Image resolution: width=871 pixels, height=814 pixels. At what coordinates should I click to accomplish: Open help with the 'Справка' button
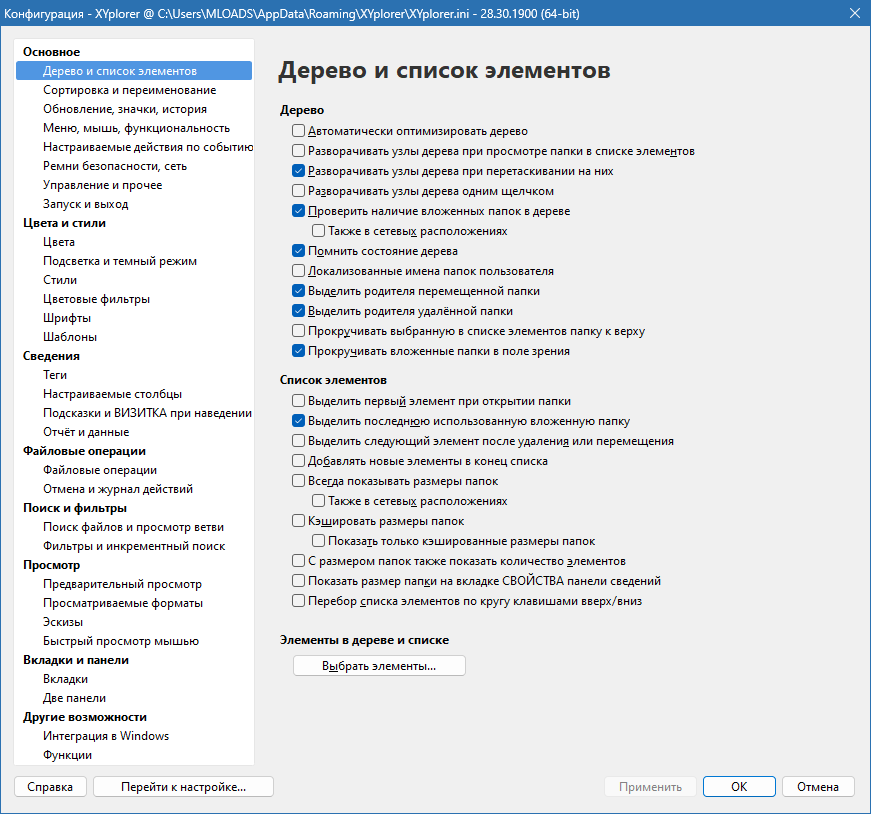tap(50, 787)
